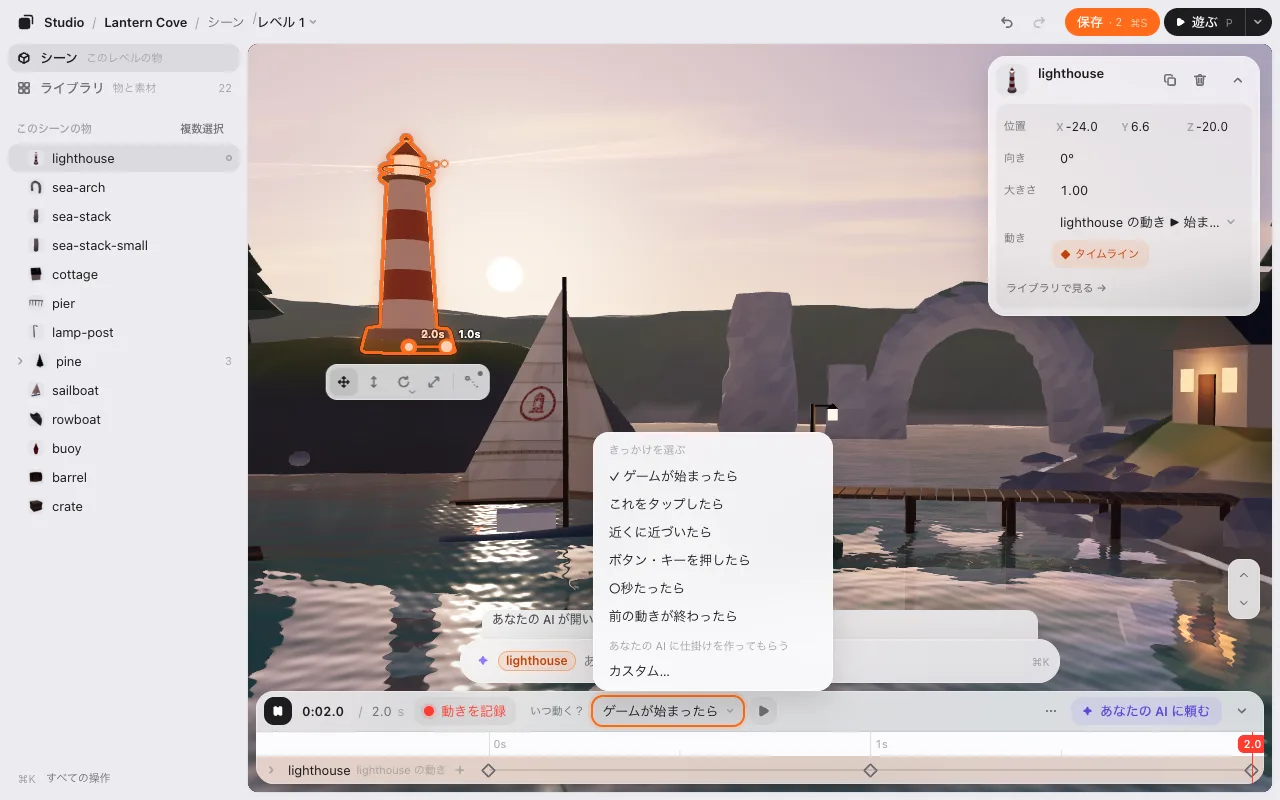Click the redo arrow in the top bar
Viewport: 1280px width, 800px height.
tap(1039, 22)
